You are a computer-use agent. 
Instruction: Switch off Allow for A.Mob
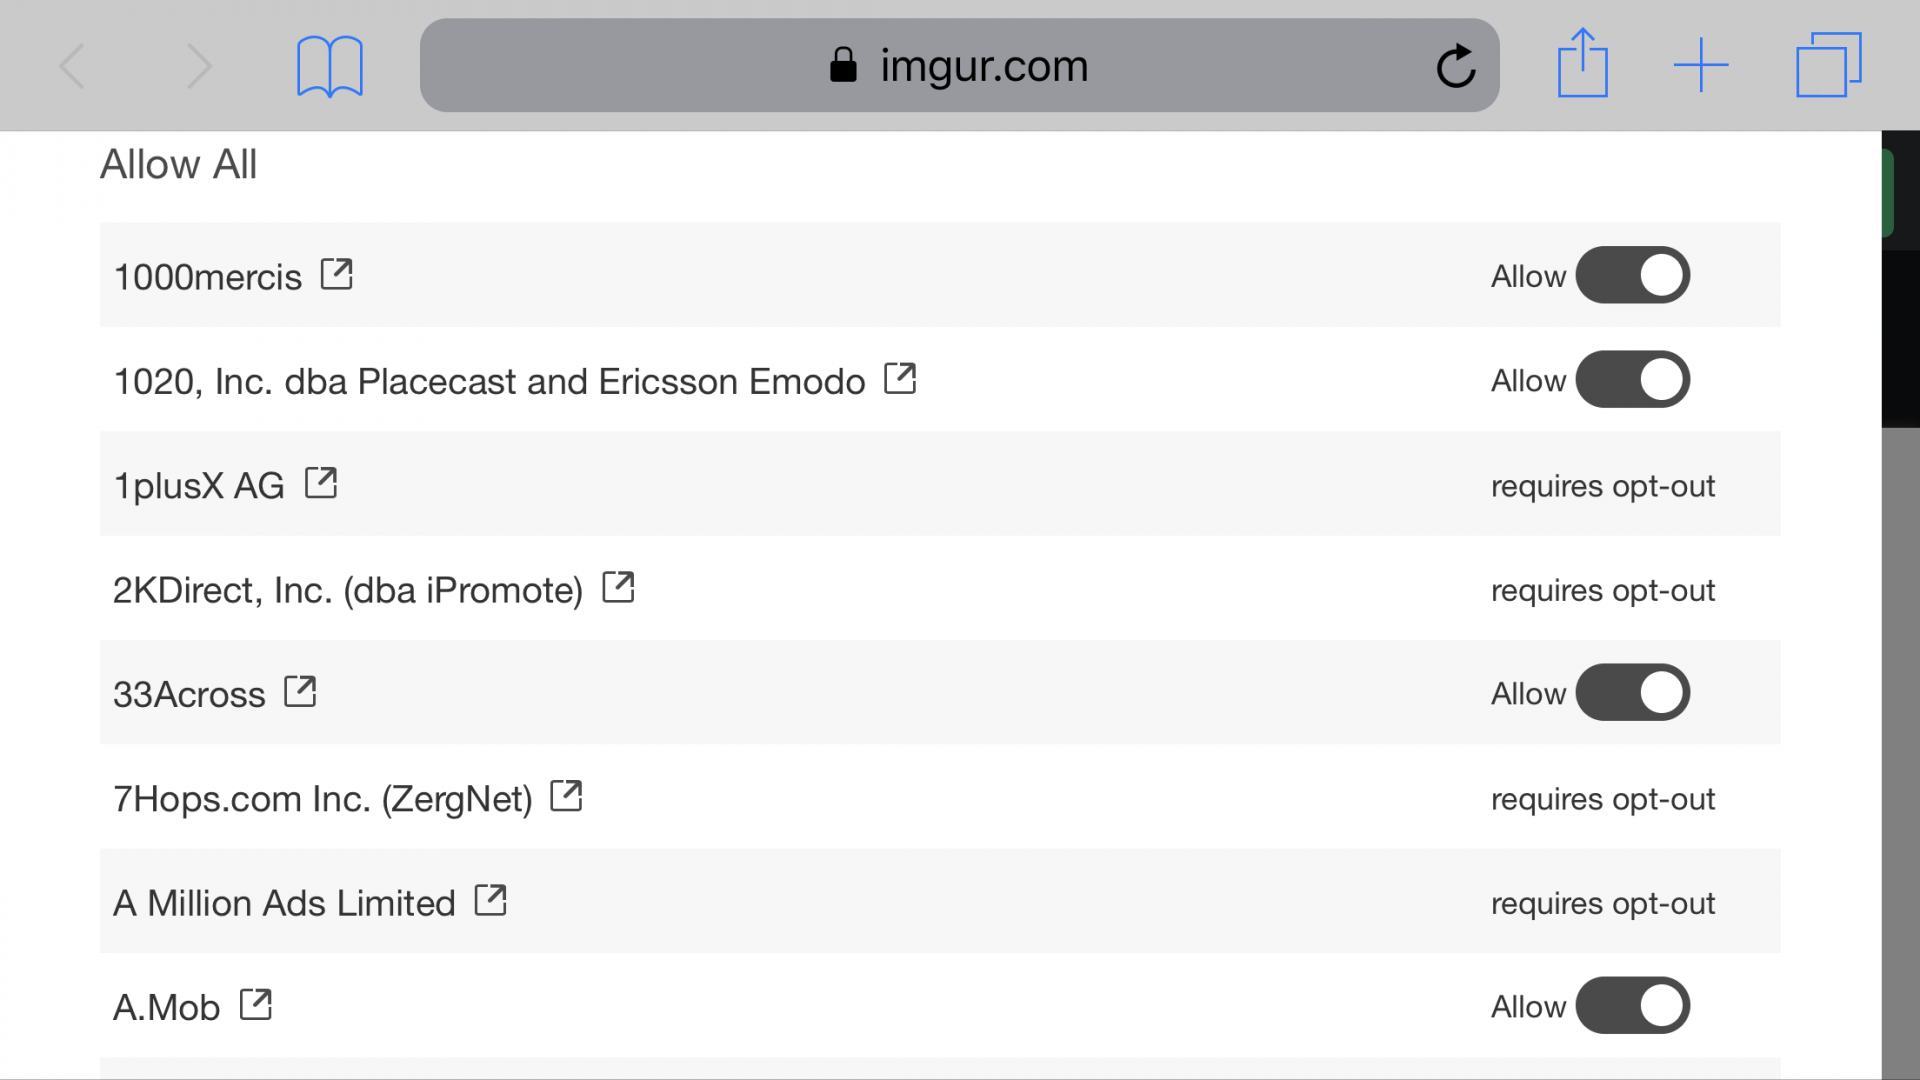pos(1632,1005)
